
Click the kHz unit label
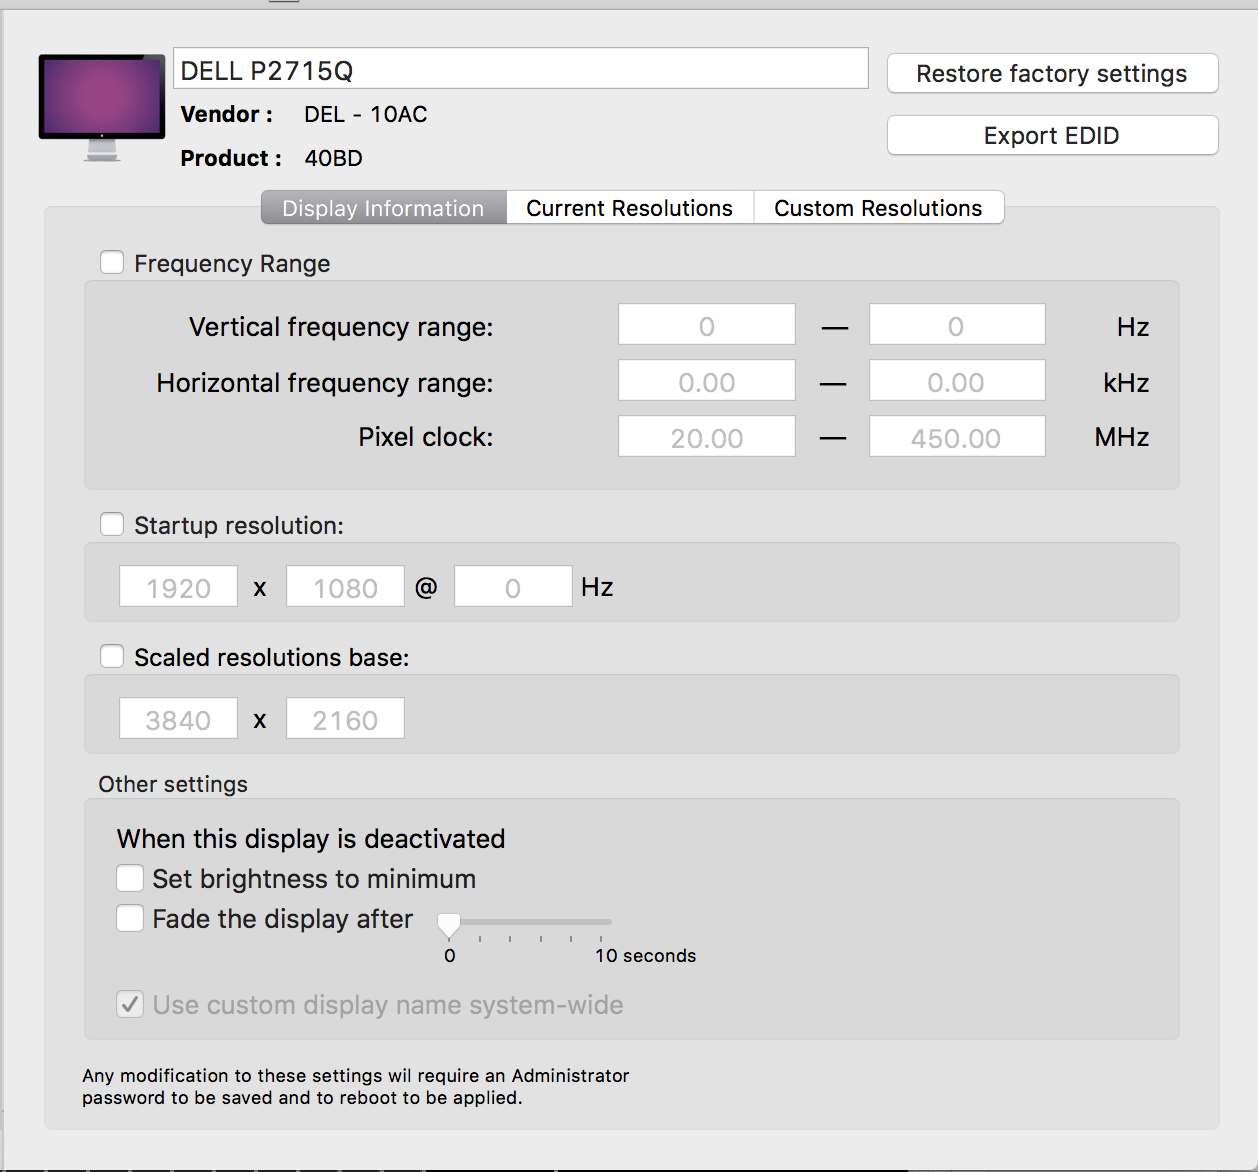pyautogui.click(x=1126, y=383)
